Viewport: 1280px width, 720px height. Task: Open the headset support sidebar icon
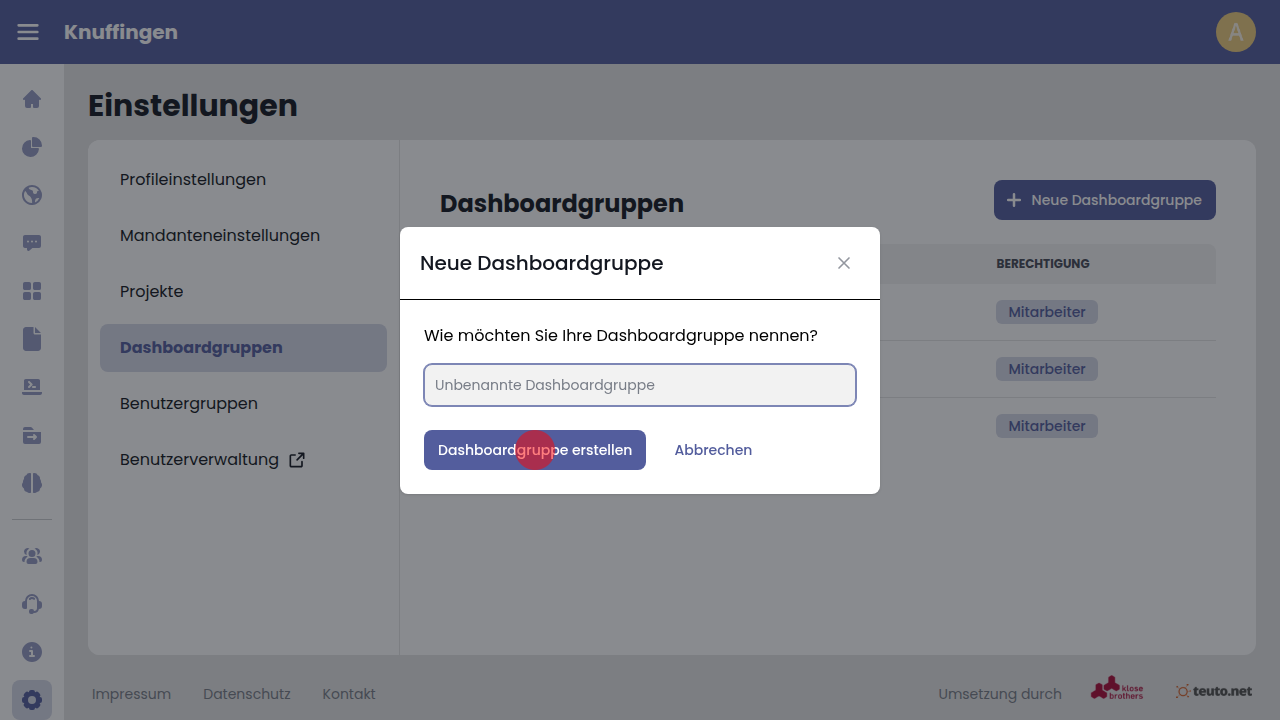pyautogui.click(x=32, y=604)
